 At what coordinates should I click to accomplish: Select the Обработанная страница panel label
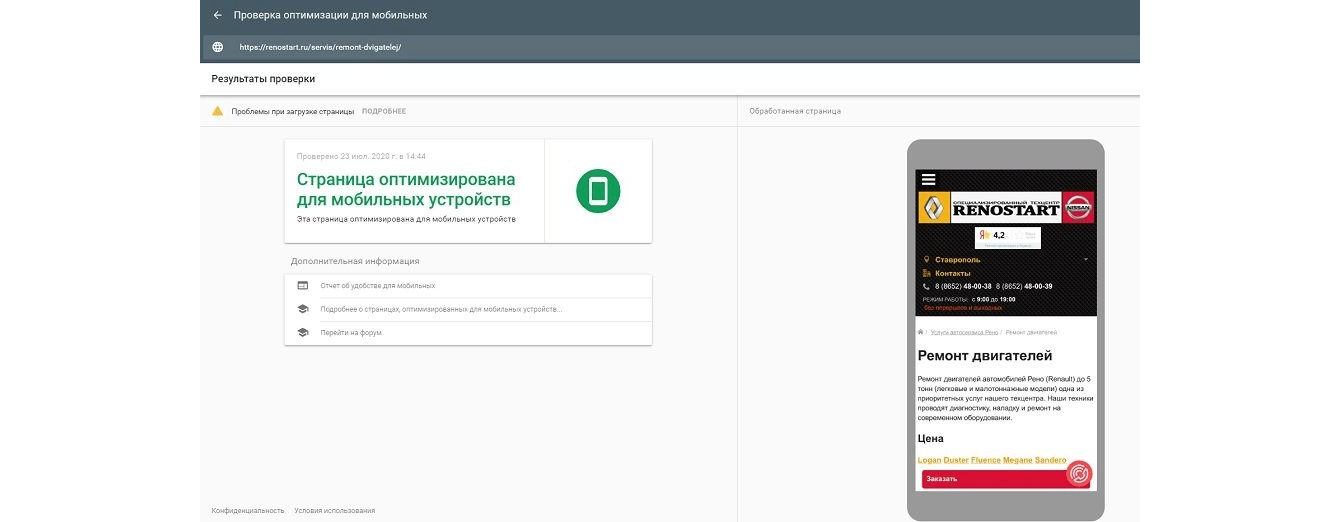(x=795, y=111)
